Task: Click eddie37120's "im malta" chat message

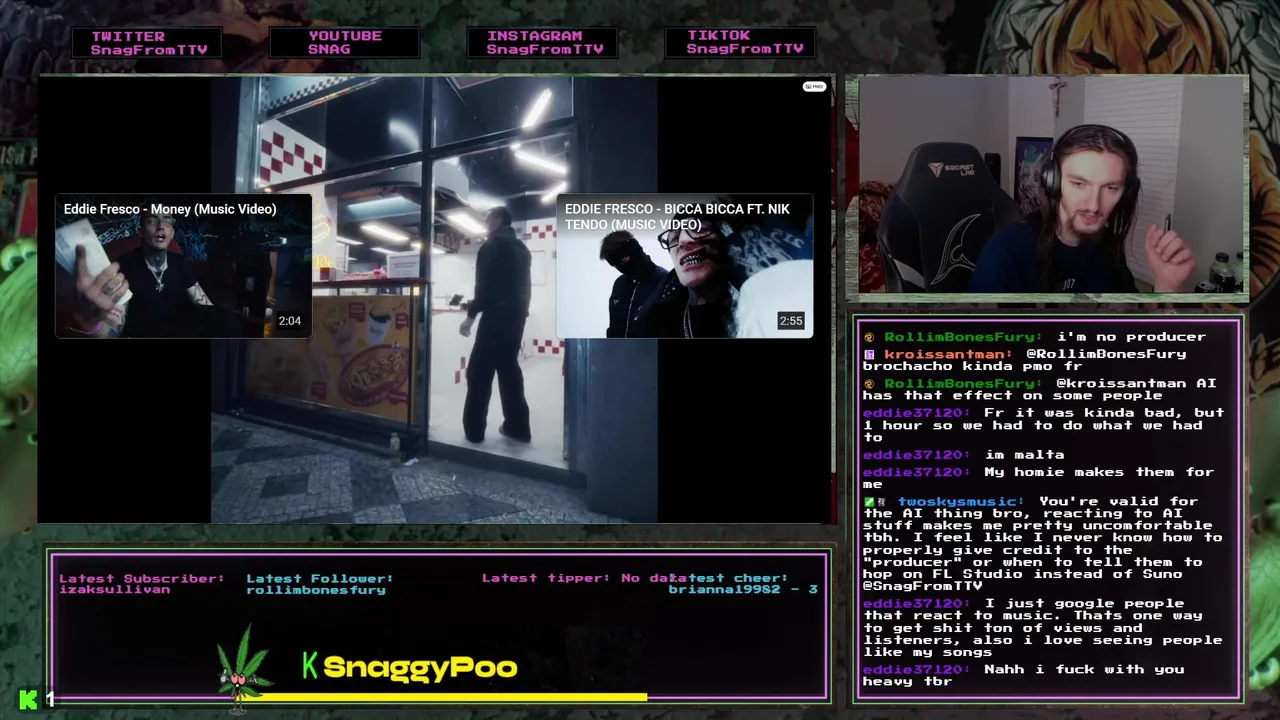Action: [963, 455]
